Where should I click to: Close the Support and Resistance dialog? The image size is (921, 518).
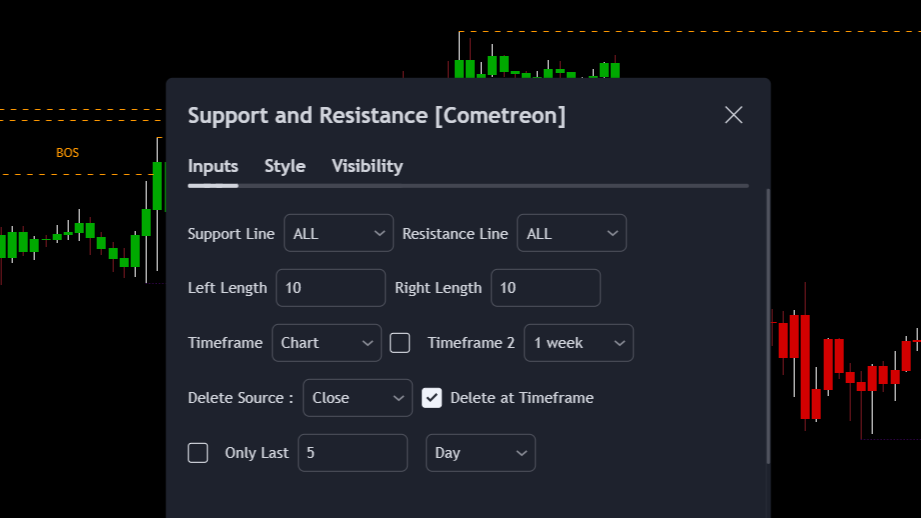[733, 115]
